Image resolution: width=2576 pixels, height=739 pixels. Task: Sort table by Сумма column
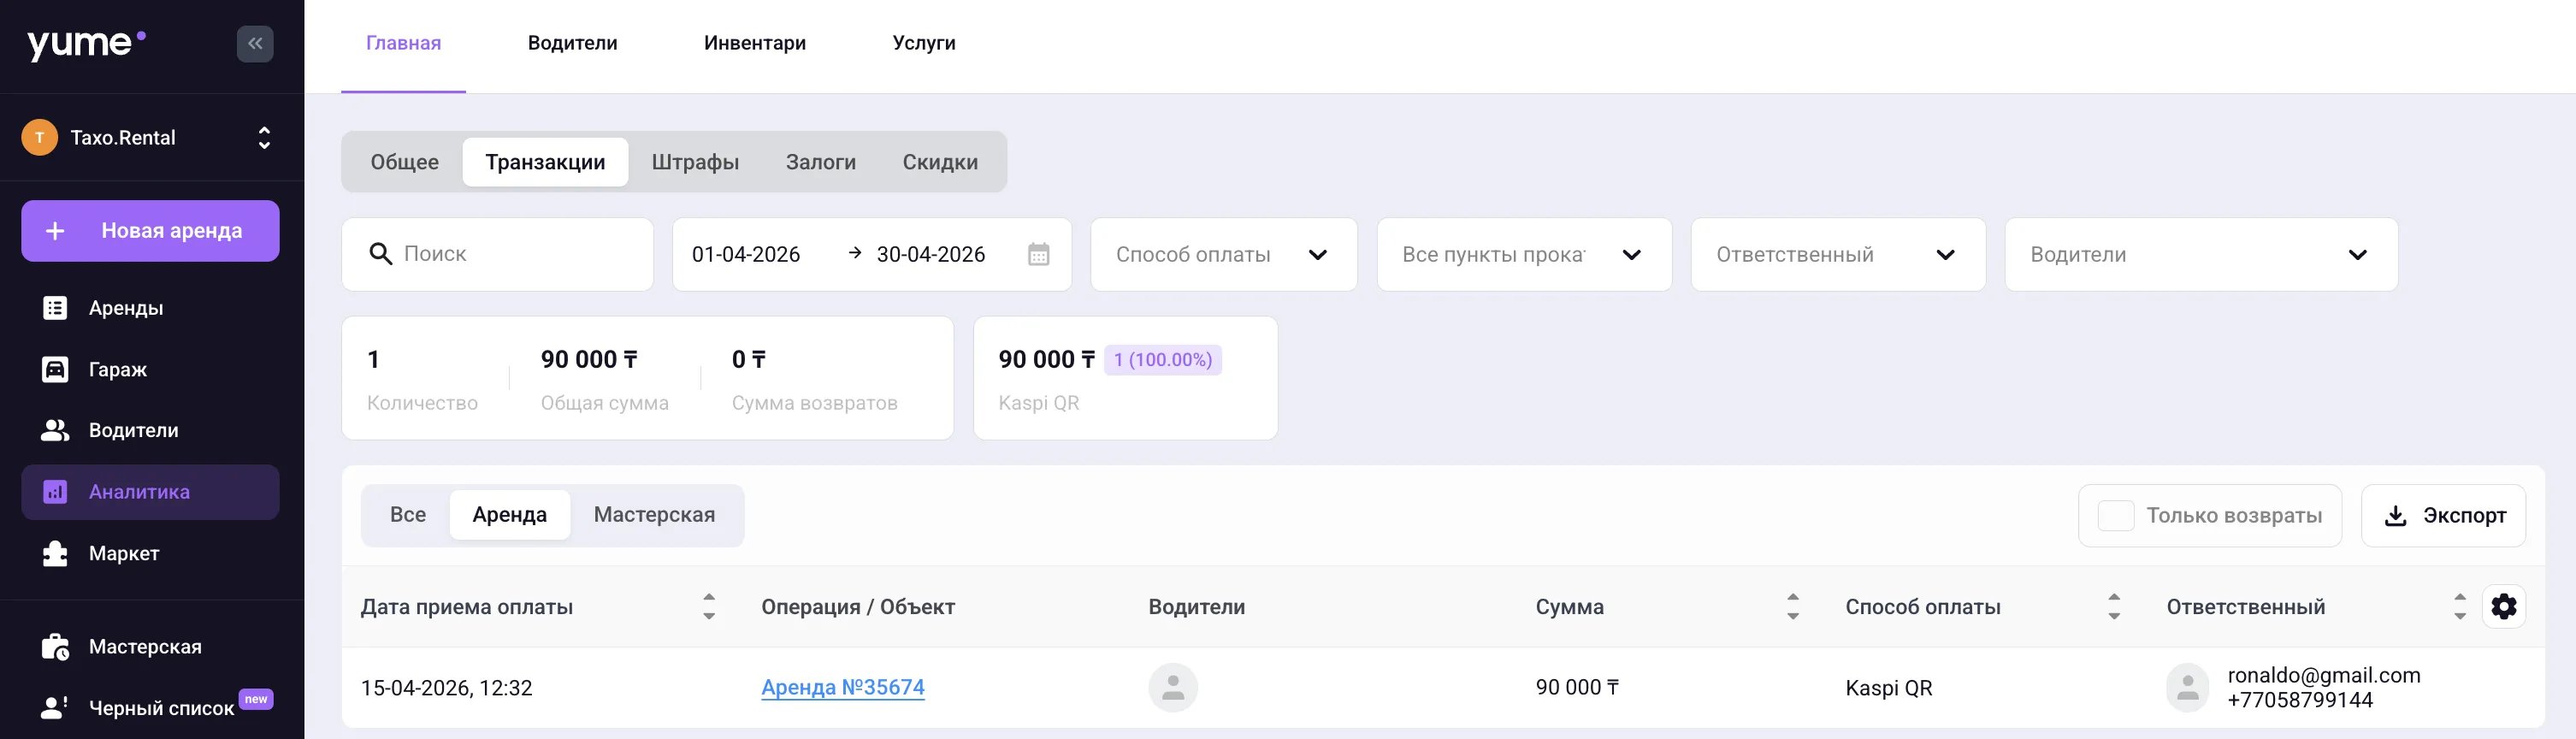click(x=1793, y=606)
